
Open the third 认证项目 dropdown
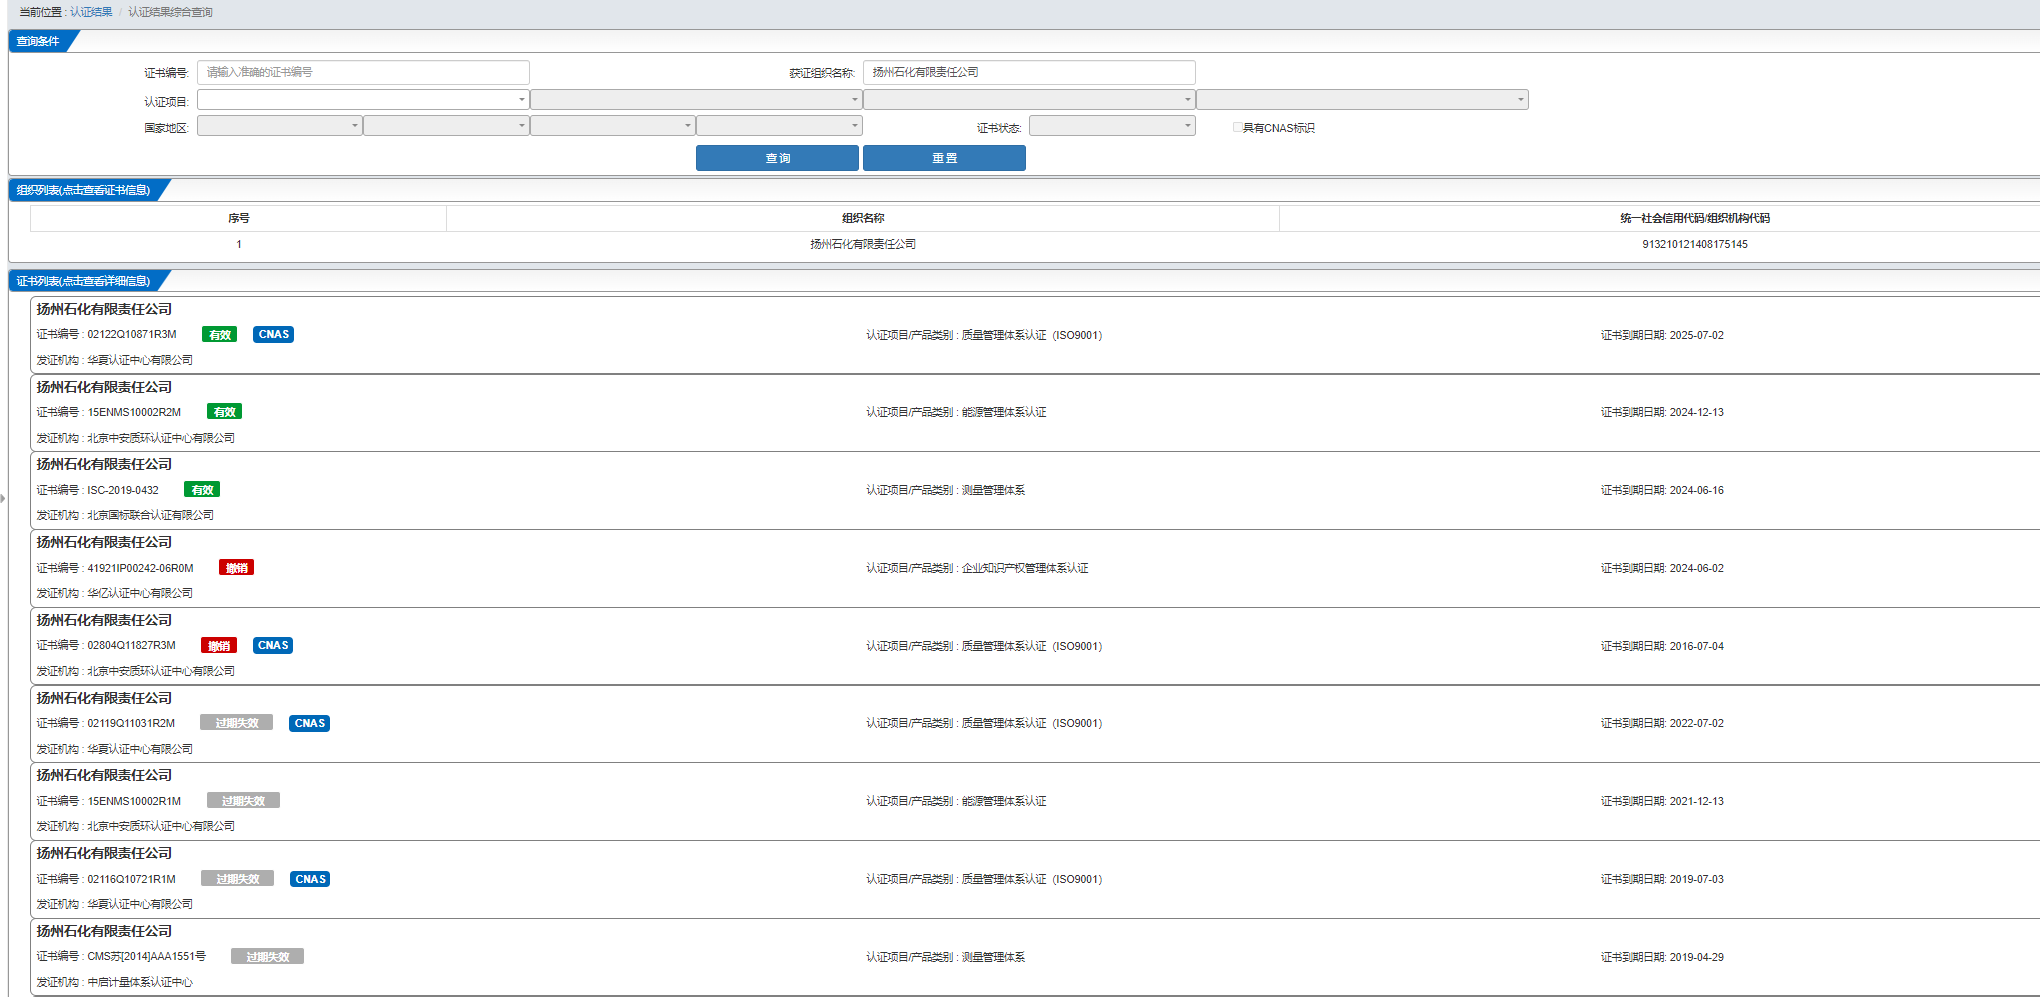[x=1029, y=99]
